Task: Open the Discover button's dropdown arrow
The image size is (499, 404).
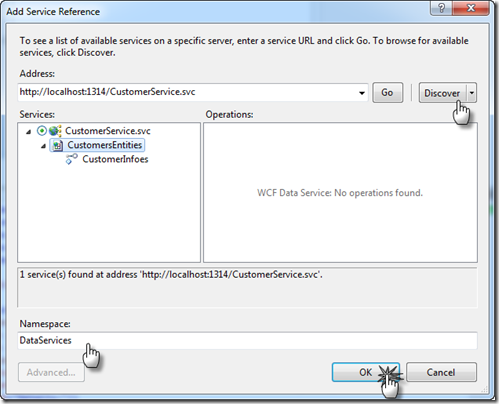Action: [x=472, y=93]
